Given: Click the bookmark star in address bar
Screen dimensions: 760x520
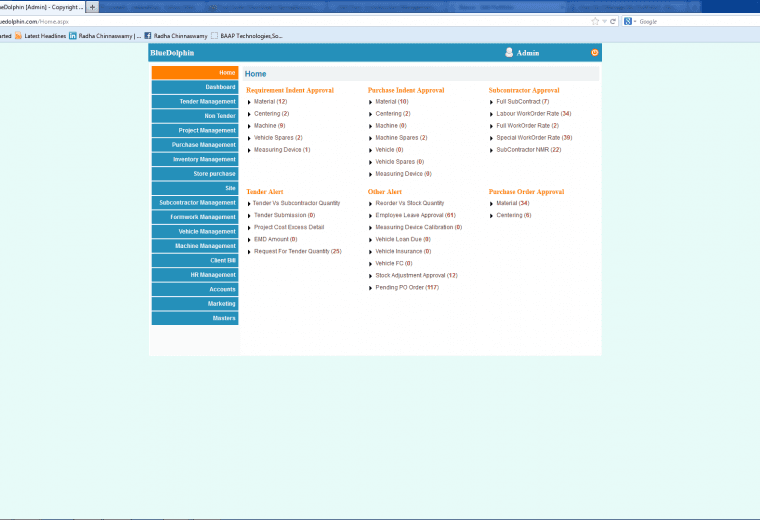Looking at the screenshot, I should (x=595, y=21).
